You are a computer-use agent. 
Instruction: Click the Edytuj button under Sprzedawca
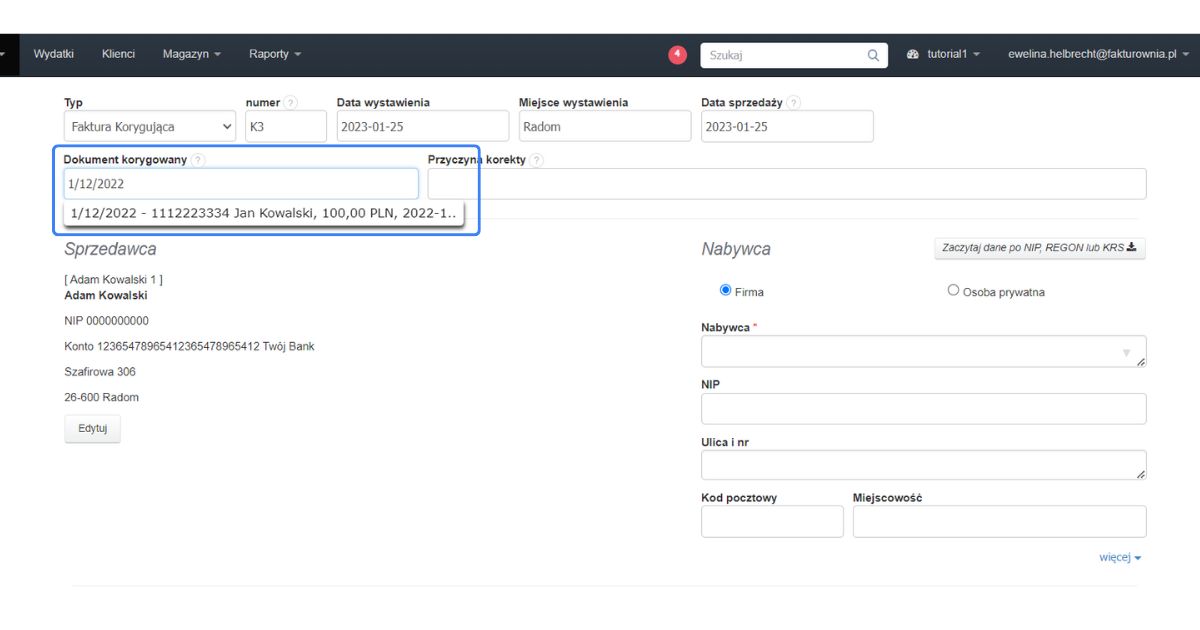click(92, 429)
